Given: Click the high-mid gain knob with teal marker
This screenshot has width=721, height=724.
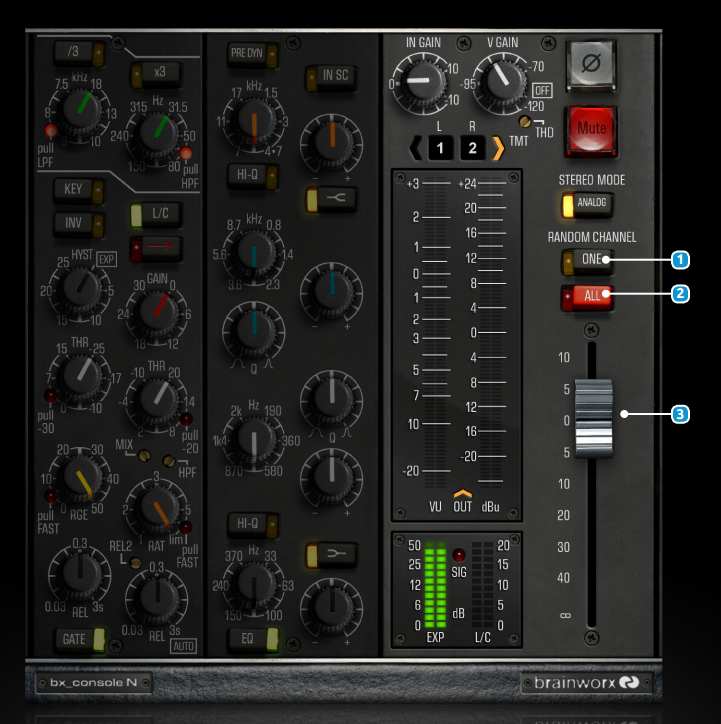Looking at the screenshot, I should 331,292.
